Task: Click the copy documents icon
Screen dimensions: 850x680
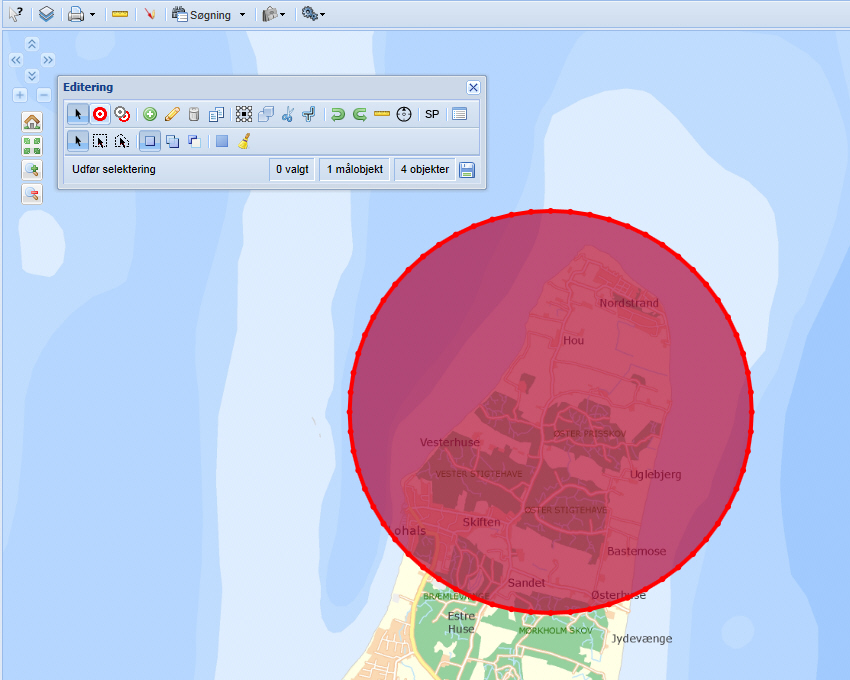Action: tap(216, 114)
